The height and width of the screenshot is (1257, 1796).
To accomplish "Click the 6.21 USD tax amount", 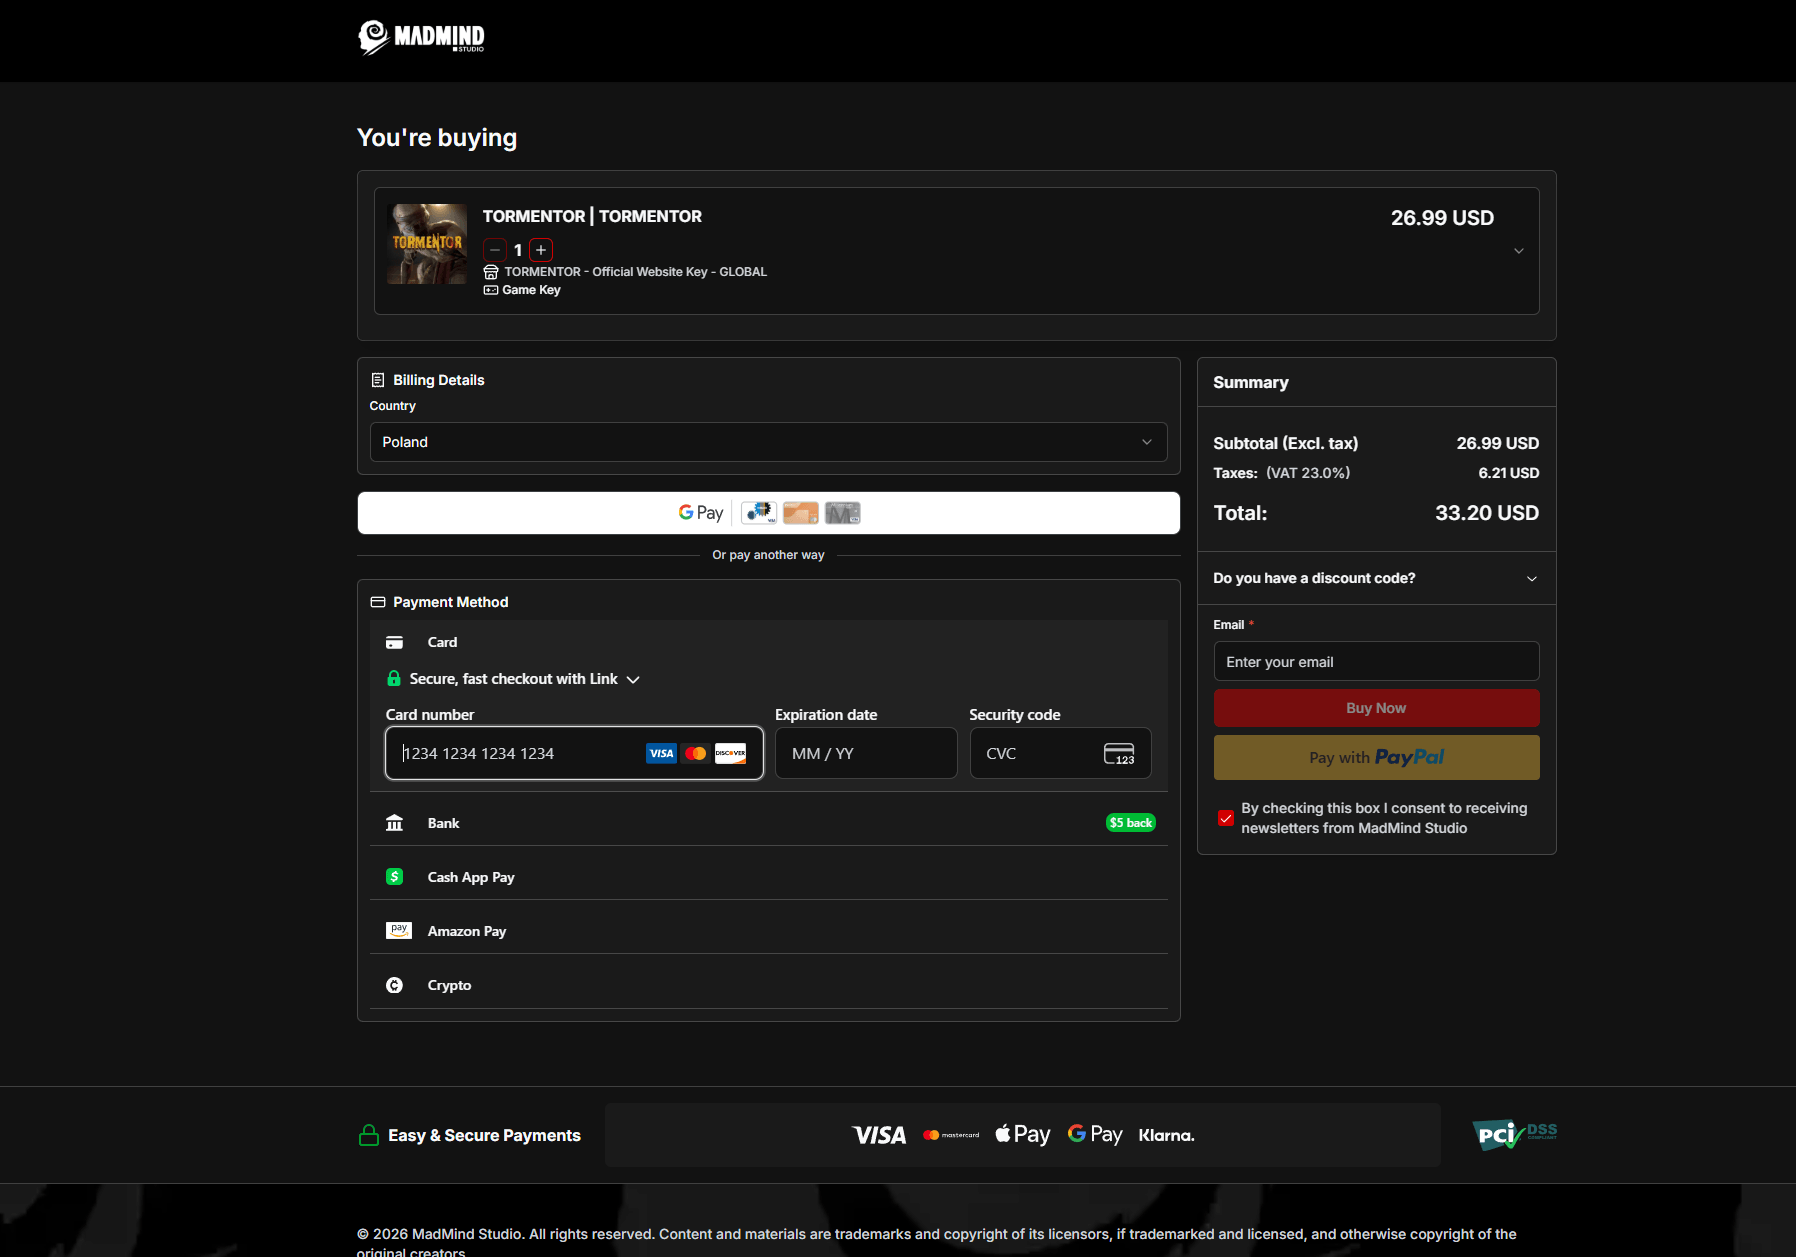I will [1509, 473].
